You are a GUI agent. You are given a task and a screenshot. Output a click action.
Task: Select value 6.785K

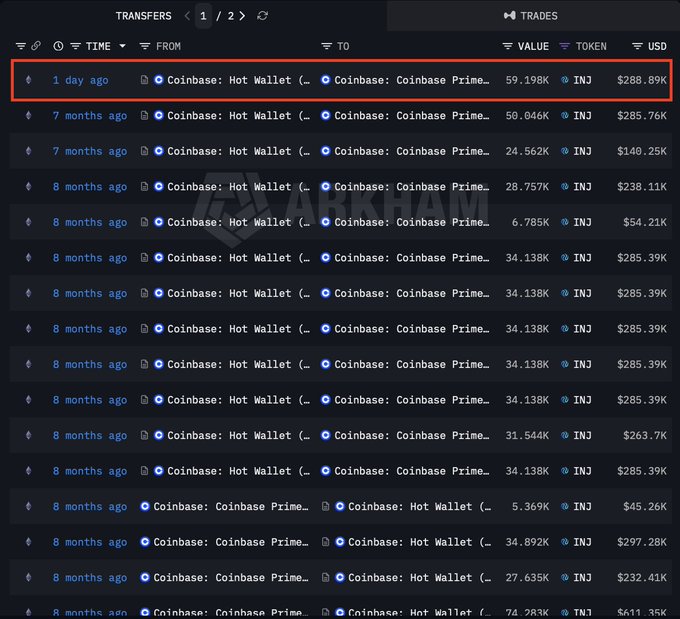click(530, 223)
